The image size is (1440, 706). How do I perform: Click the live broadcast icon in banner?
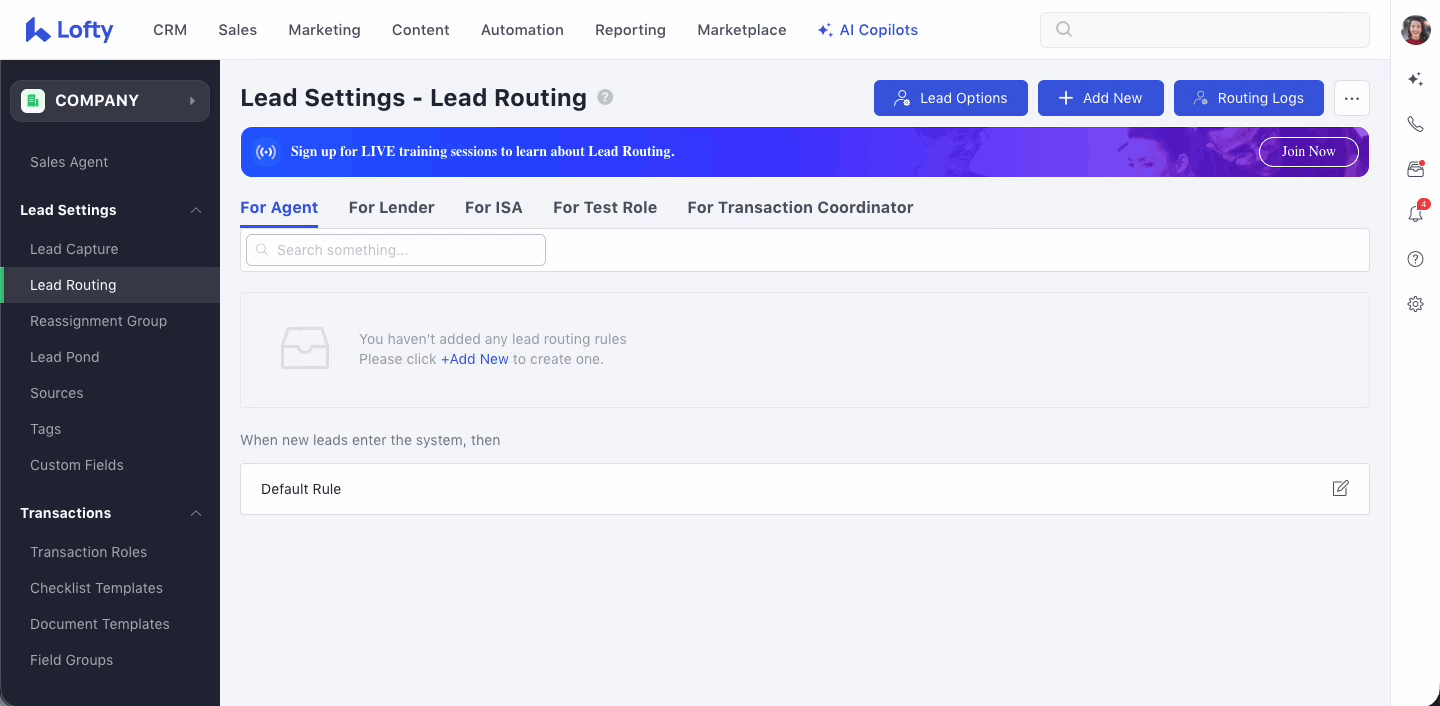266,152
